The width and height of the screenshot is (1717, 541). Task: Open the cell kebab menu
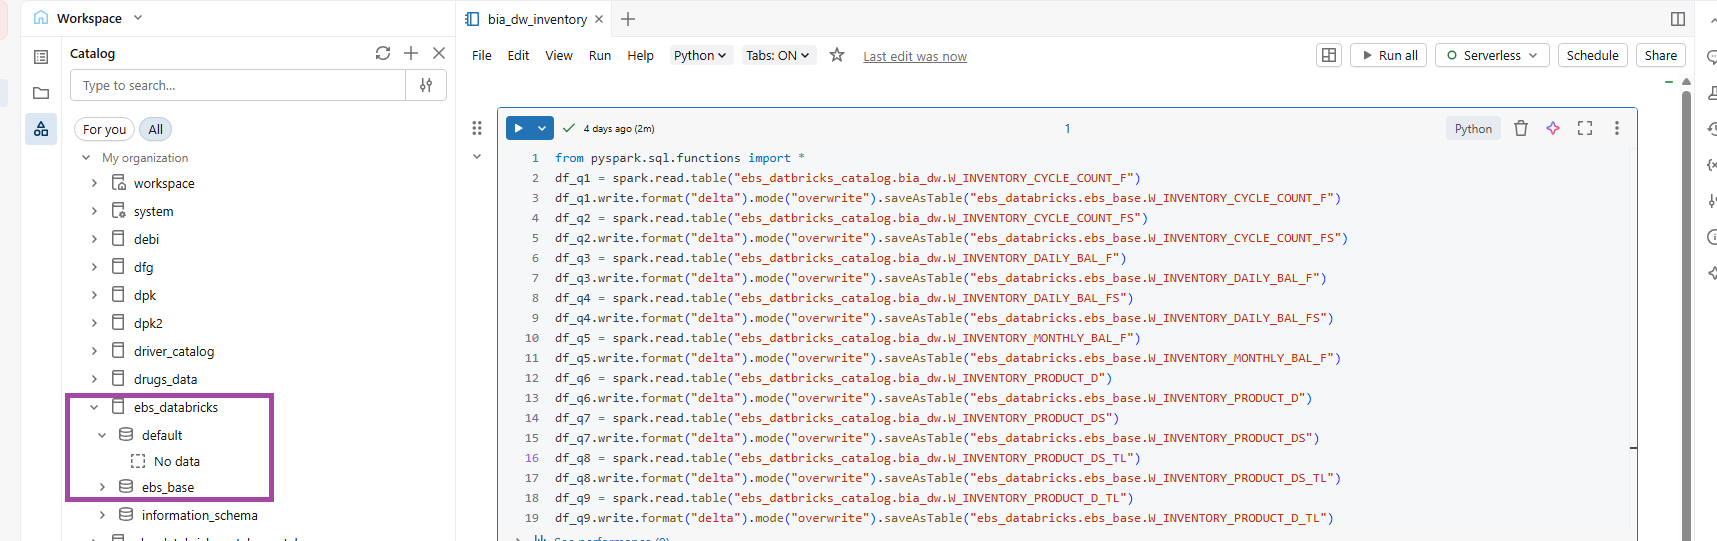[x=1617, y=128]
